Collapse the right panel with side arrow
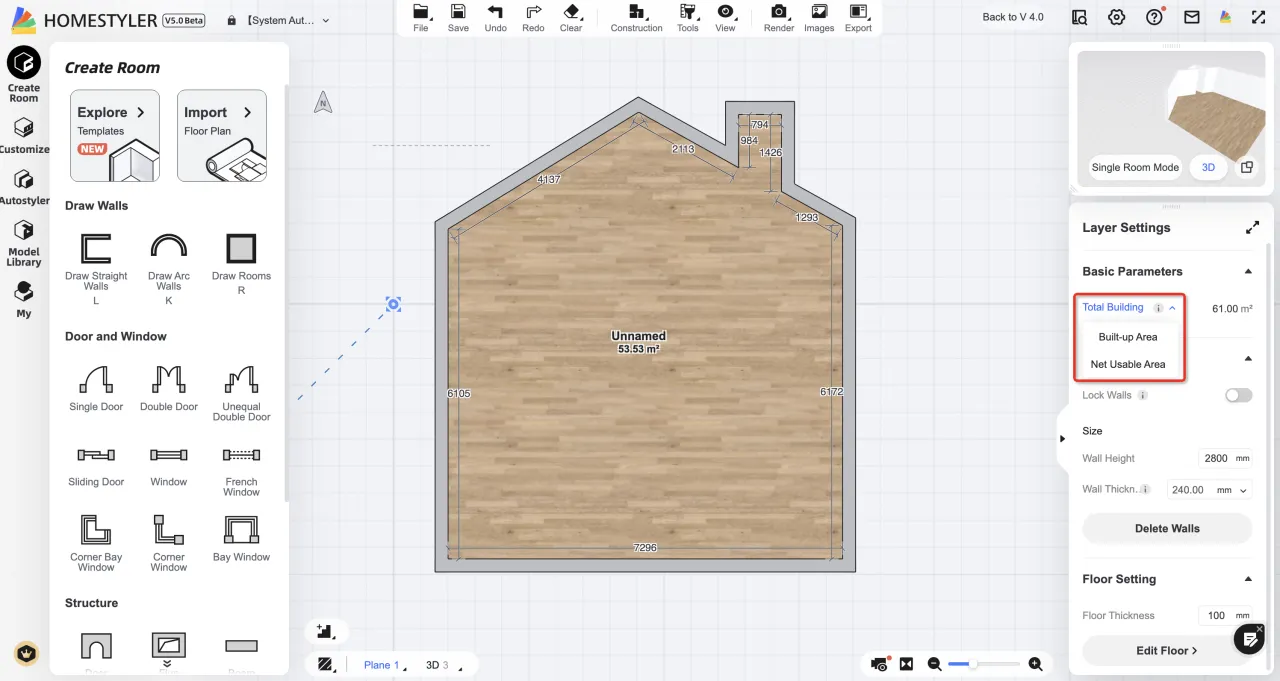 click(1062, 438)
